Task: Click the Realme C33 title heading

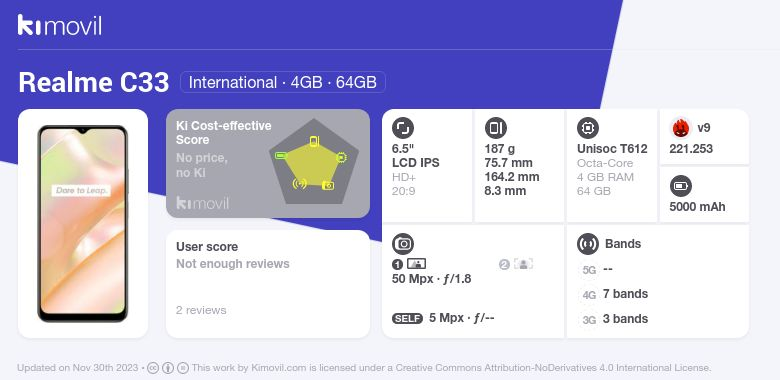Action: [x=94, y=82]
